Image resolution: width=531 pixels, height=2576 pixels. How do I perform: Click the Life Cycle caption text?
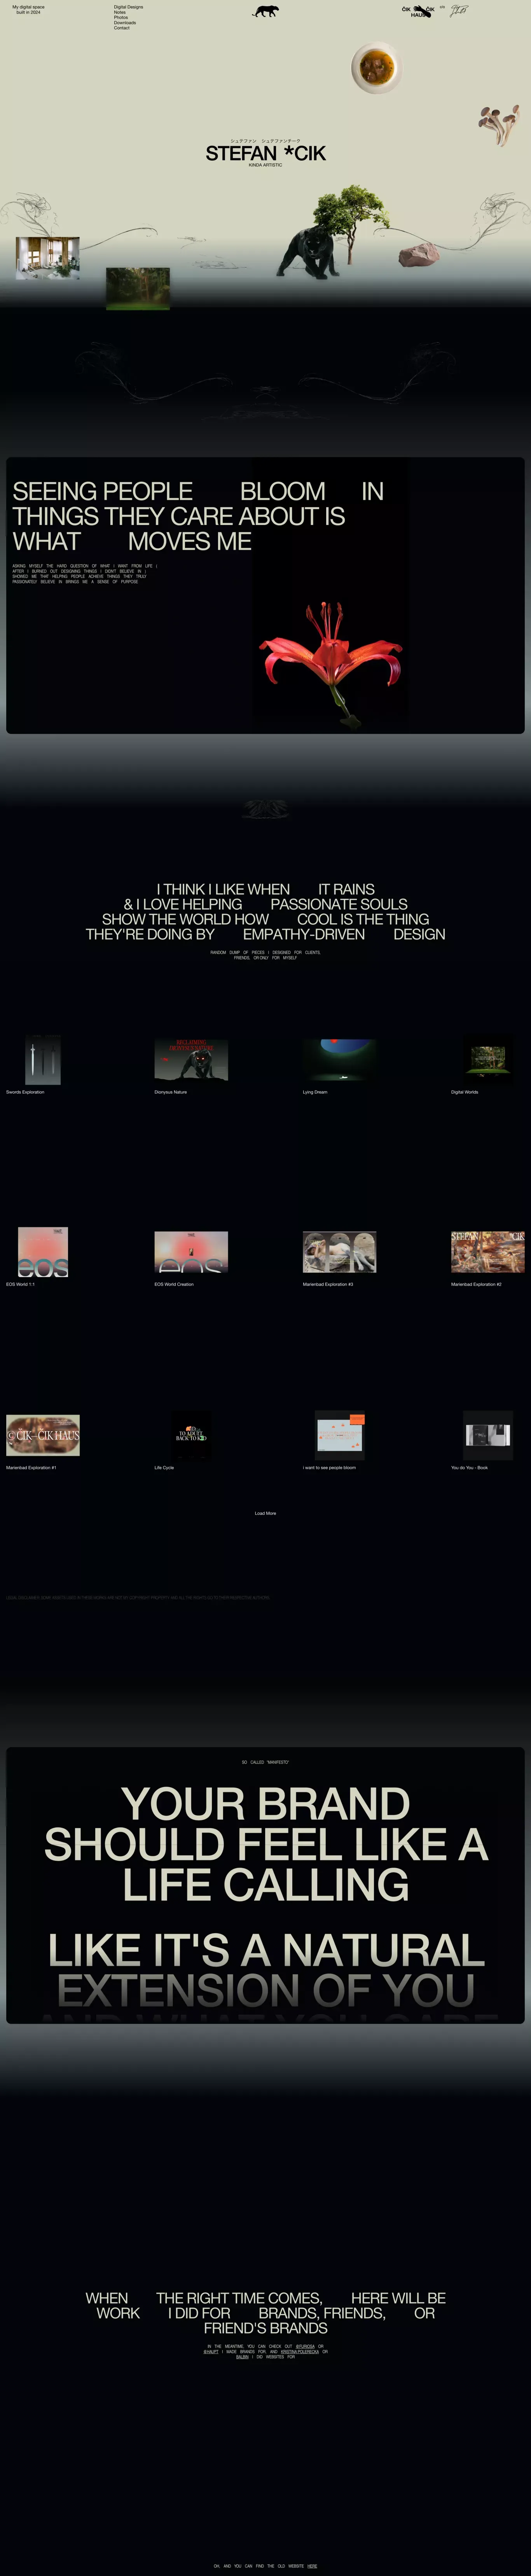164,1468
